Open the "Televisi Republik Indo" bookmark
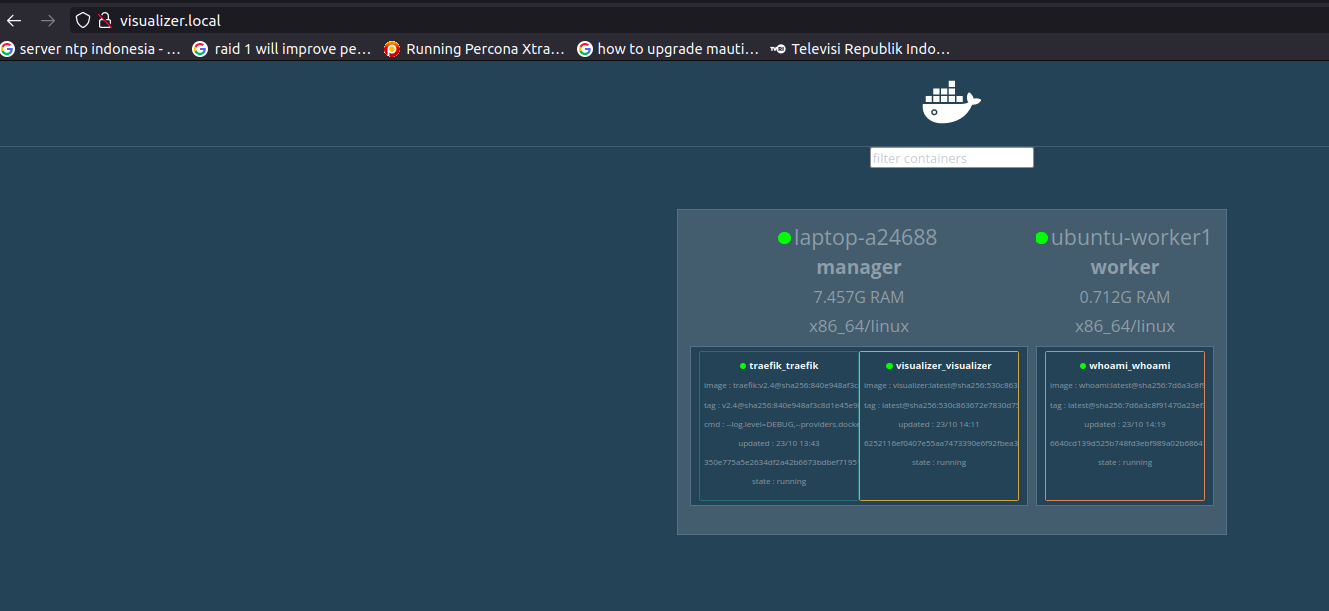The image size is (1329, 611). click(860, 48)
